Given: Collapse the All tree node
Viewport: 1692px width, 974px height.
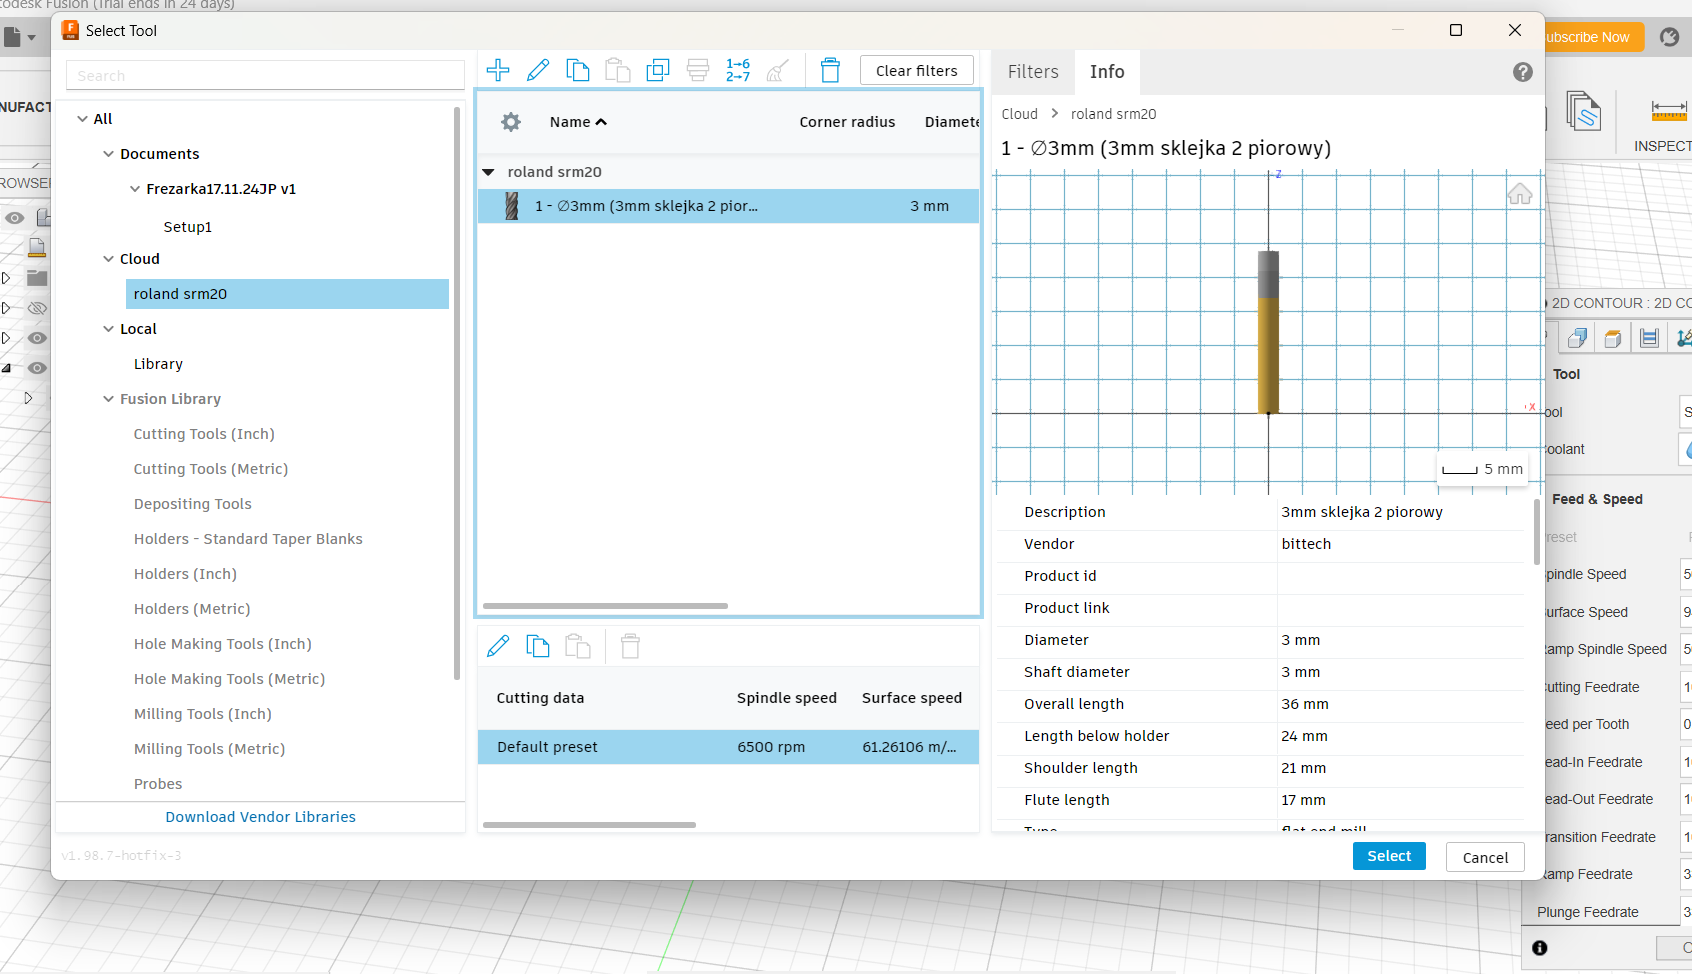Looking at the screenshot, I should [82, 119].
